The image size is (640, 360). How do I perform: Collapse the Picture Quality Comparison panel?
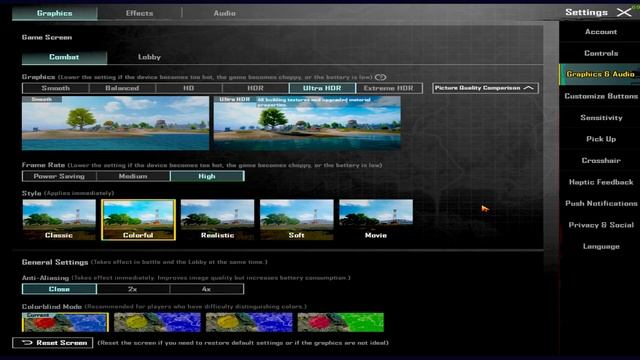(485, 88)
